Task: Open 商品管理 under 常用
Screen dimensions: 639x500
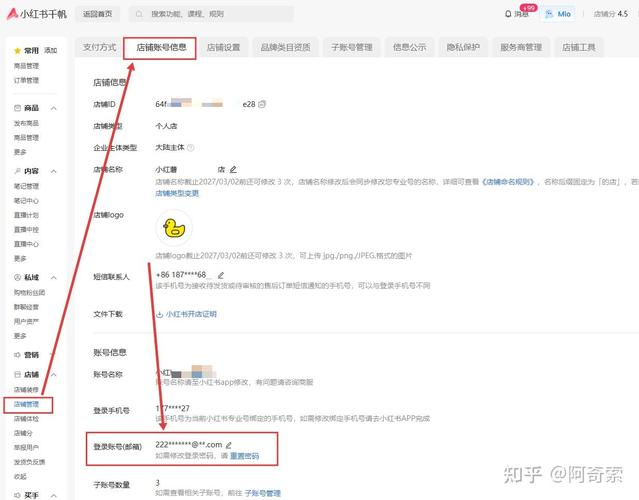Action: tap(26, 66)
